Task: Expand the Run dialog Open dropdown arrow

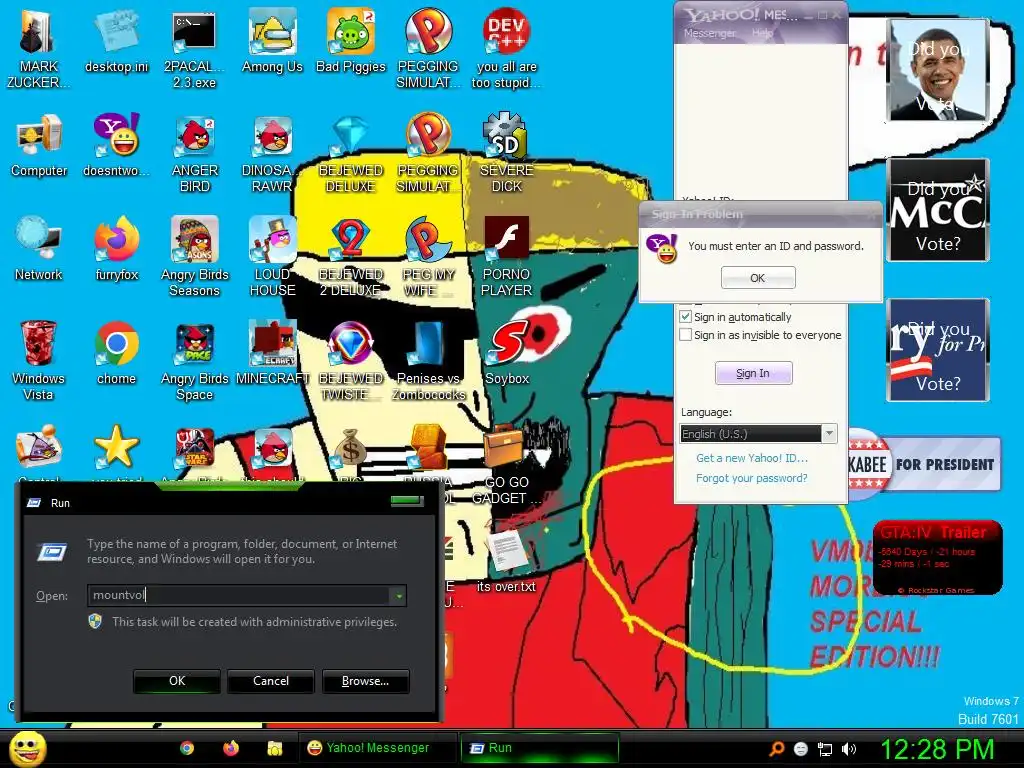Action: point(398,595)
